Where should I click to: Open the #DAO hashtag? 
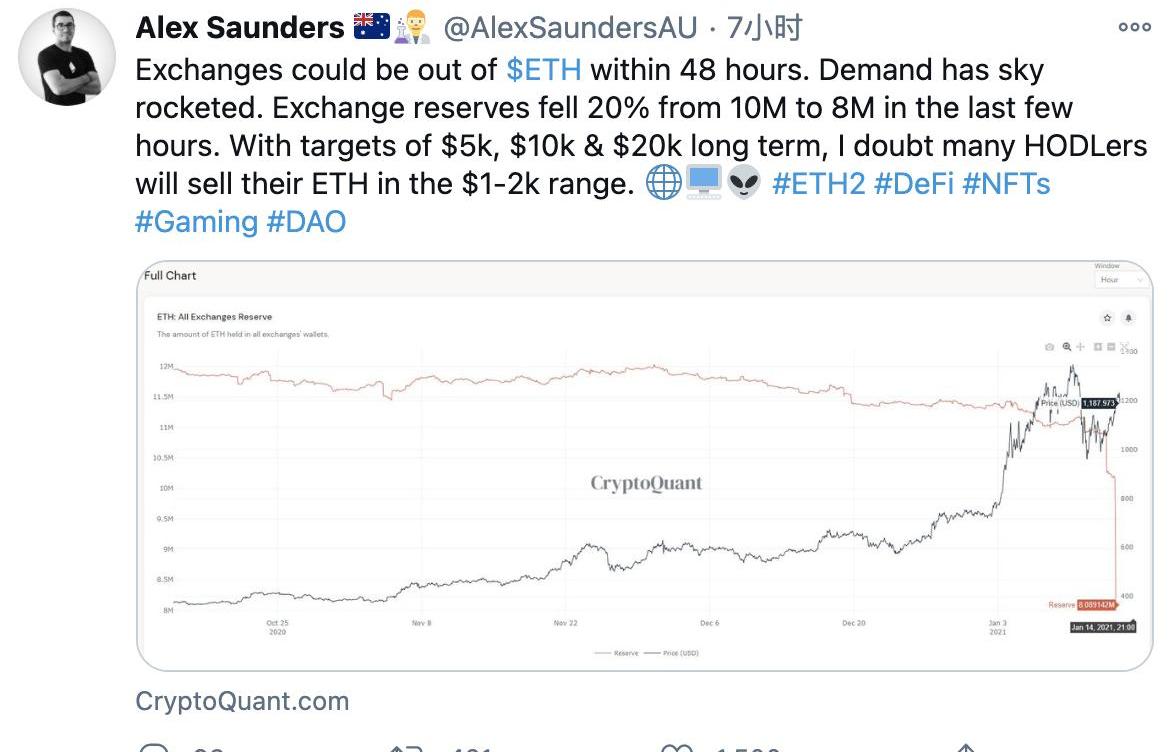(306, 222)
